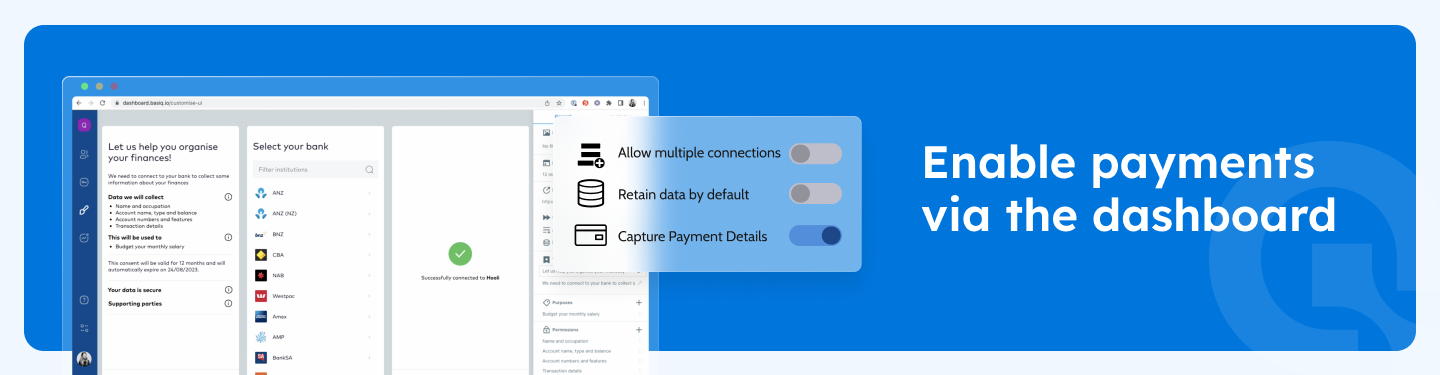This screenshot has width=1440, height=375.
Task: Click info icon beside Your data is secure
Action: click(228, 290)
